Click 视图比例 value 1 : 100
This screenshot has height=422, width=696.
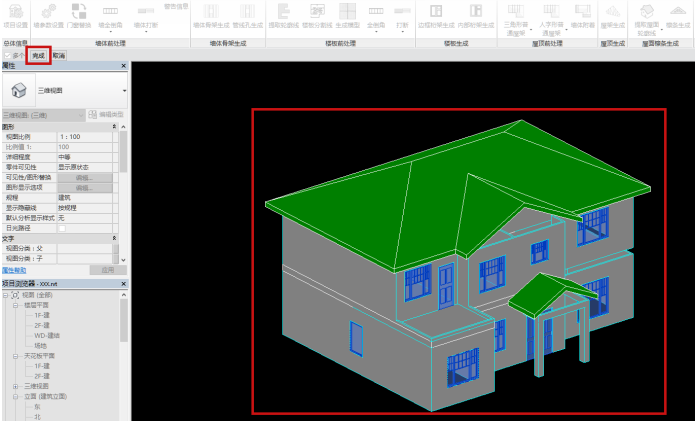(85, 137)
